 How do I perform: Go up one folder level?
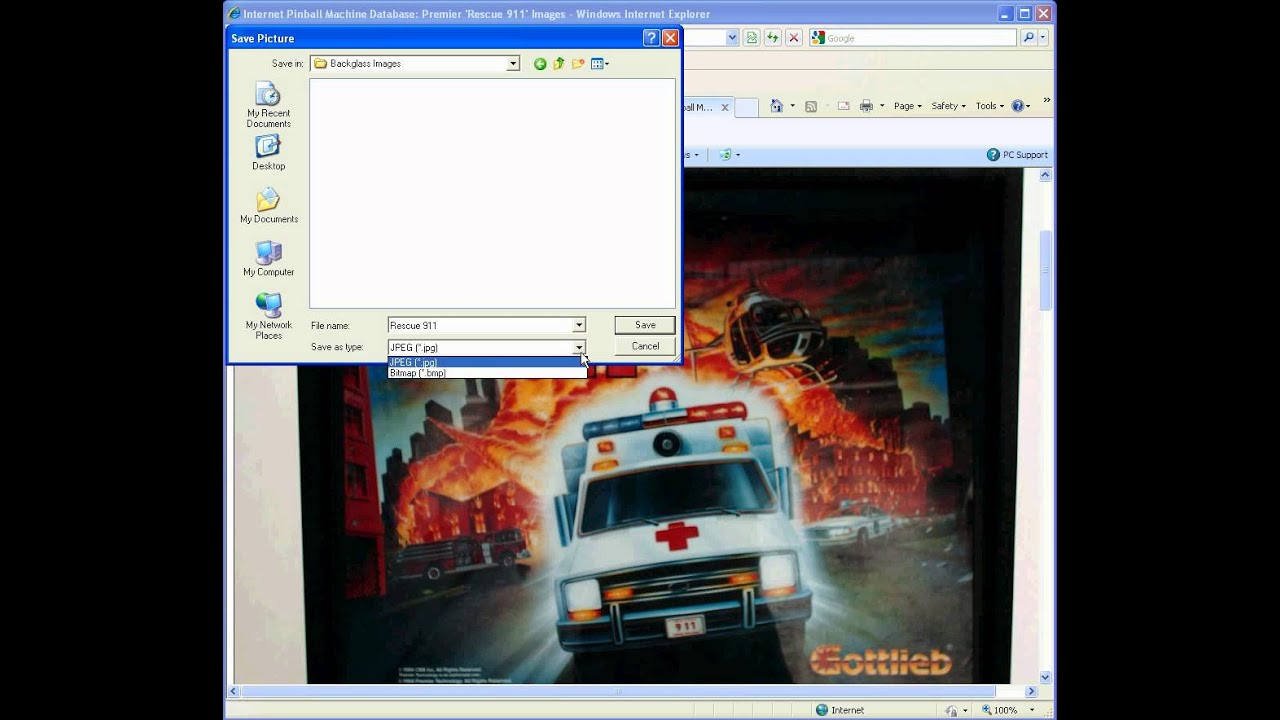coord(559,64)
